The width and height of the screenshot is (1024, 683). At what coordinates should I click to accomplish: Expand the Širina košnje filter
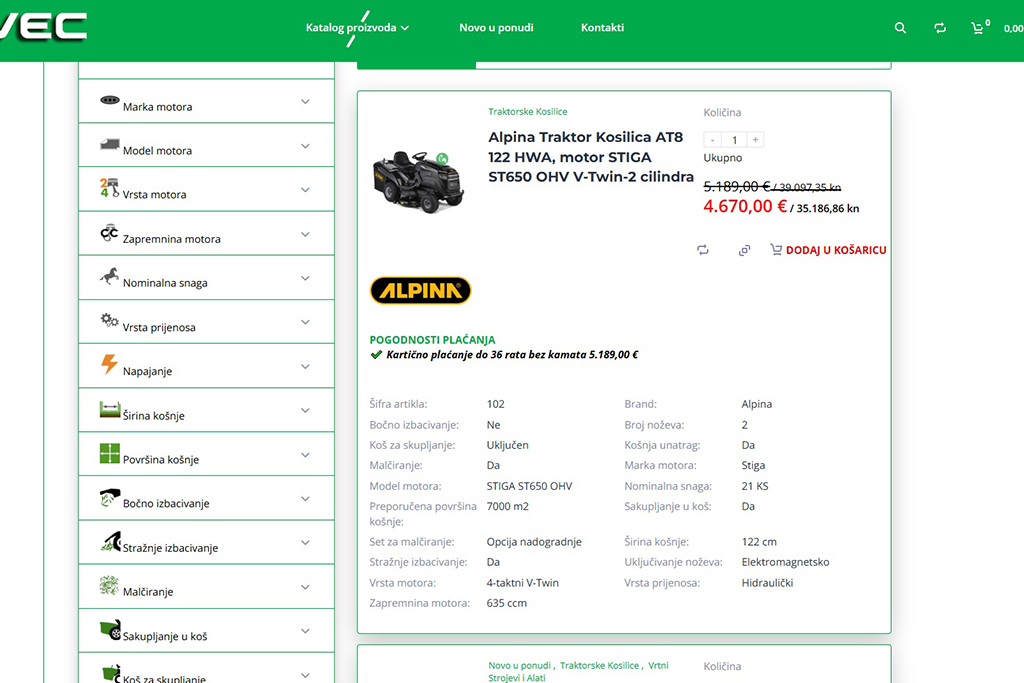(305, 411)
